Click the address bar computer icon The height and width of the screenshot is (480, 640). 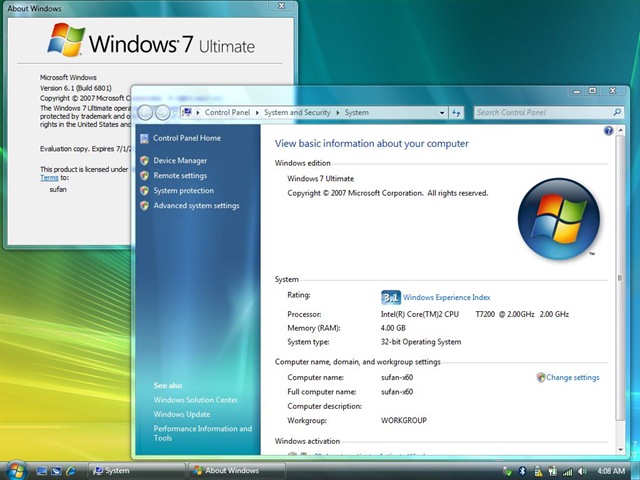point(187,112)
